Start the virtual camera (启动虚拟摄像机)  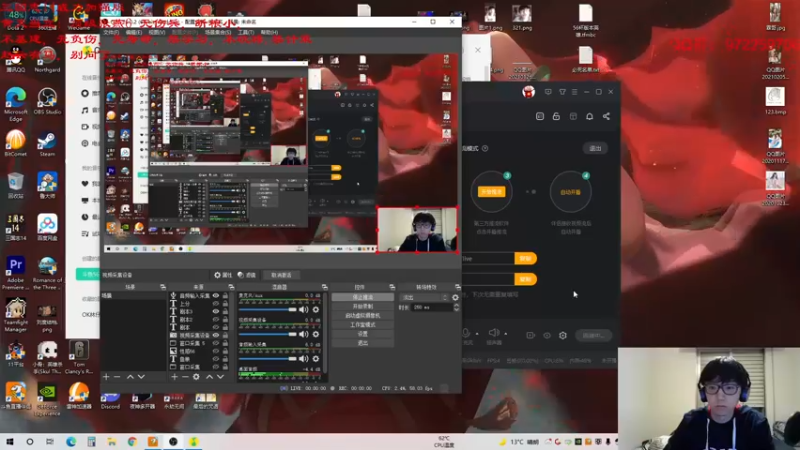(363, 315)
